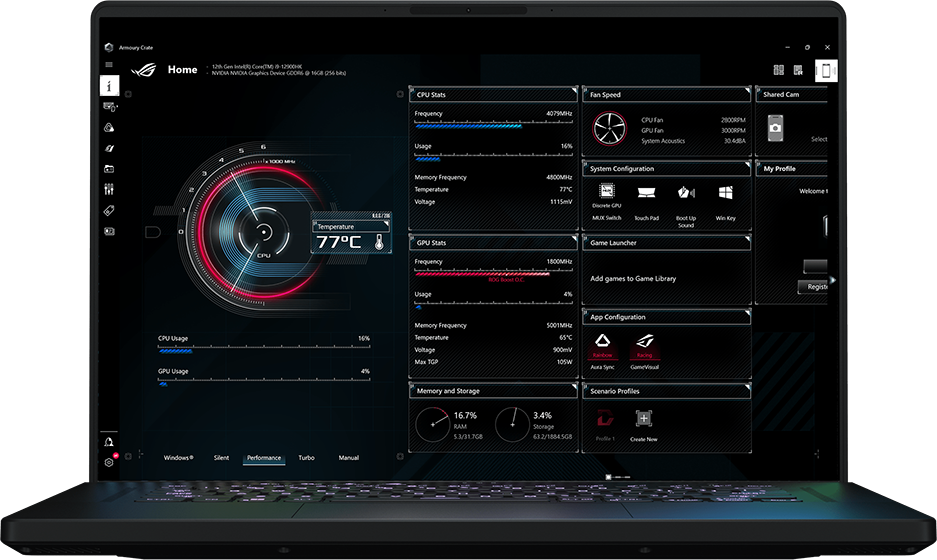The height and width of the screenshot is (560, 937).
Task: Click the thermometer icon beside 77°C
Action: [x=379, y=242]
